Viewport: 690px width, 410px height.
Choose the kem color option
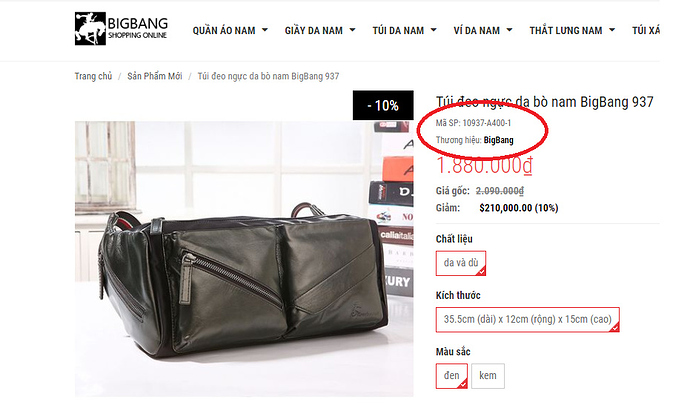pos(488,376)
